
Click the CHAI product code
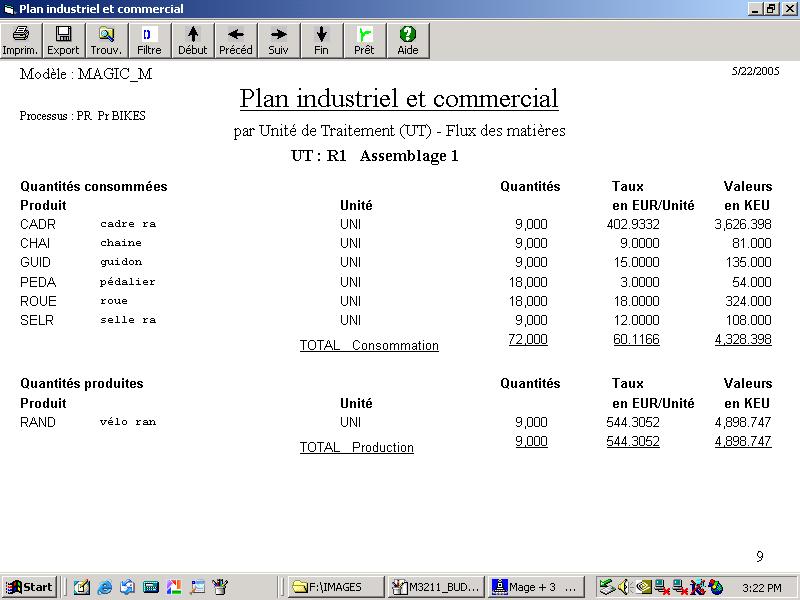[x=35, y=243]
